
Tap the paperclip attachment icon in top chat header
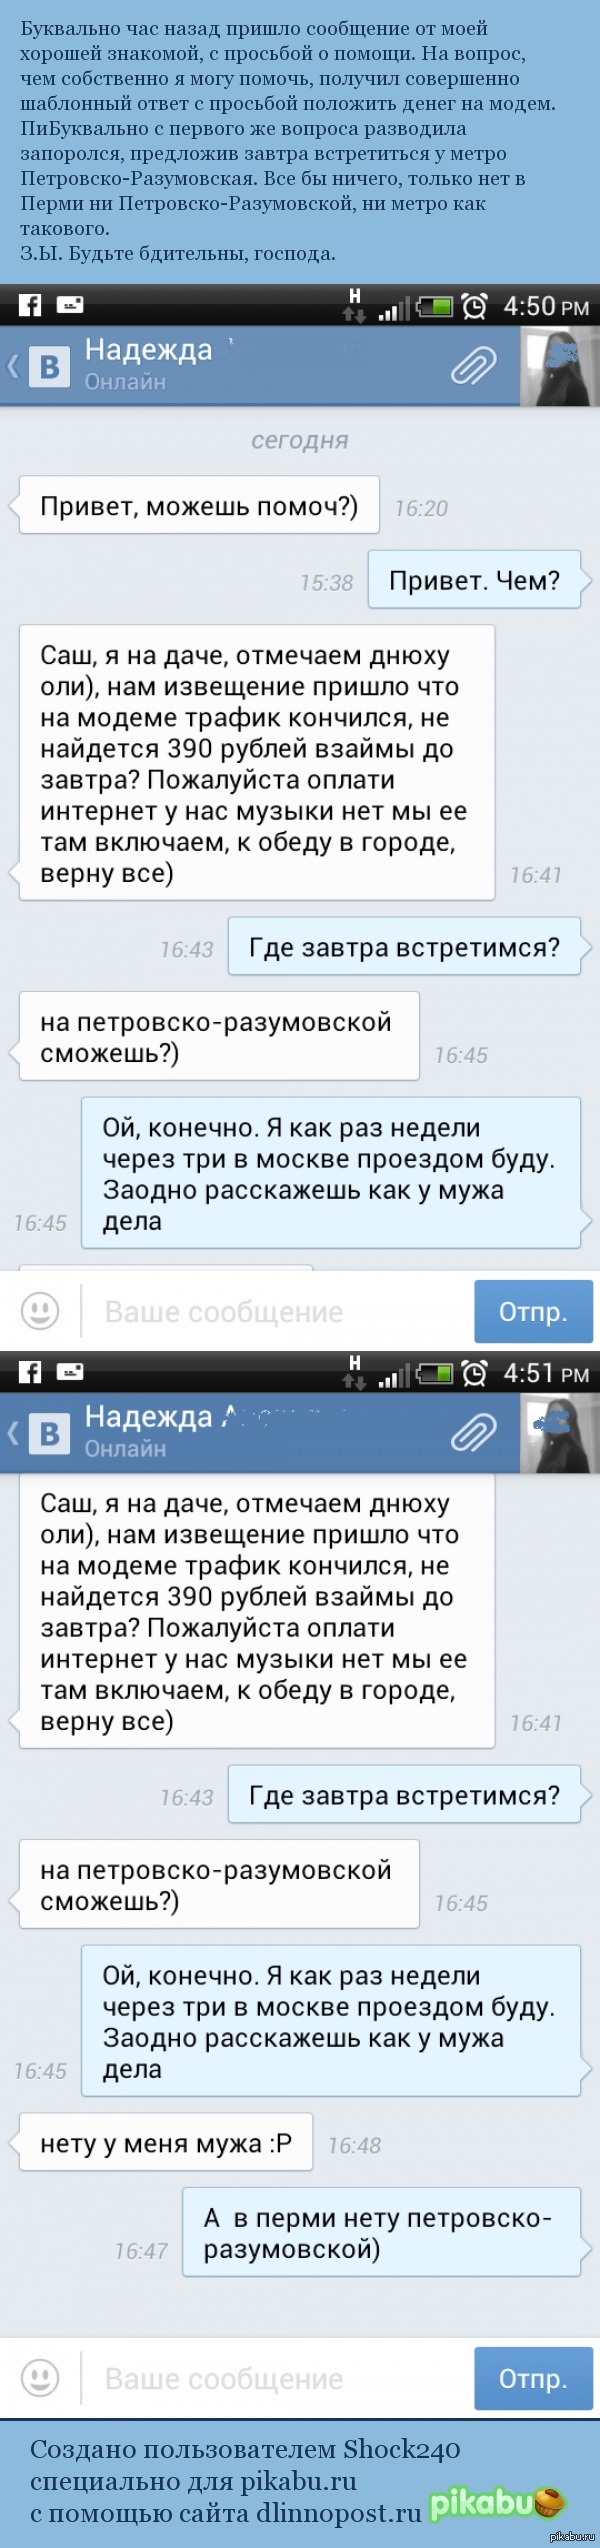pos(473,366)
